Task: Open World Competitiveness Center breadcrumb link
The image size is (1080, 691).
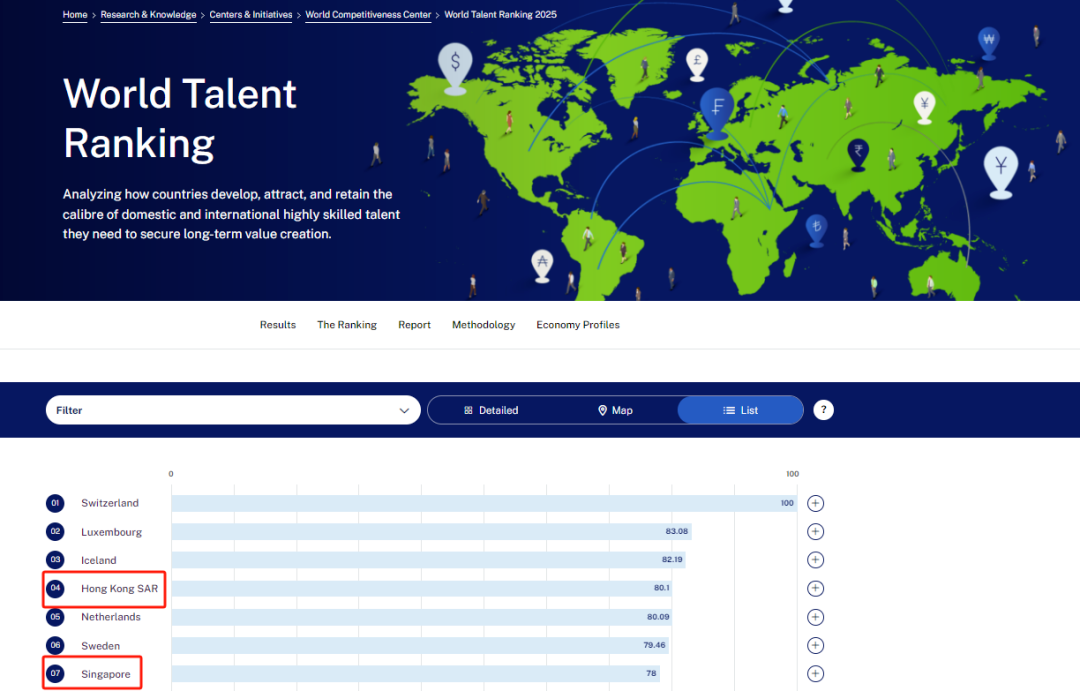Action: (368, 15)
